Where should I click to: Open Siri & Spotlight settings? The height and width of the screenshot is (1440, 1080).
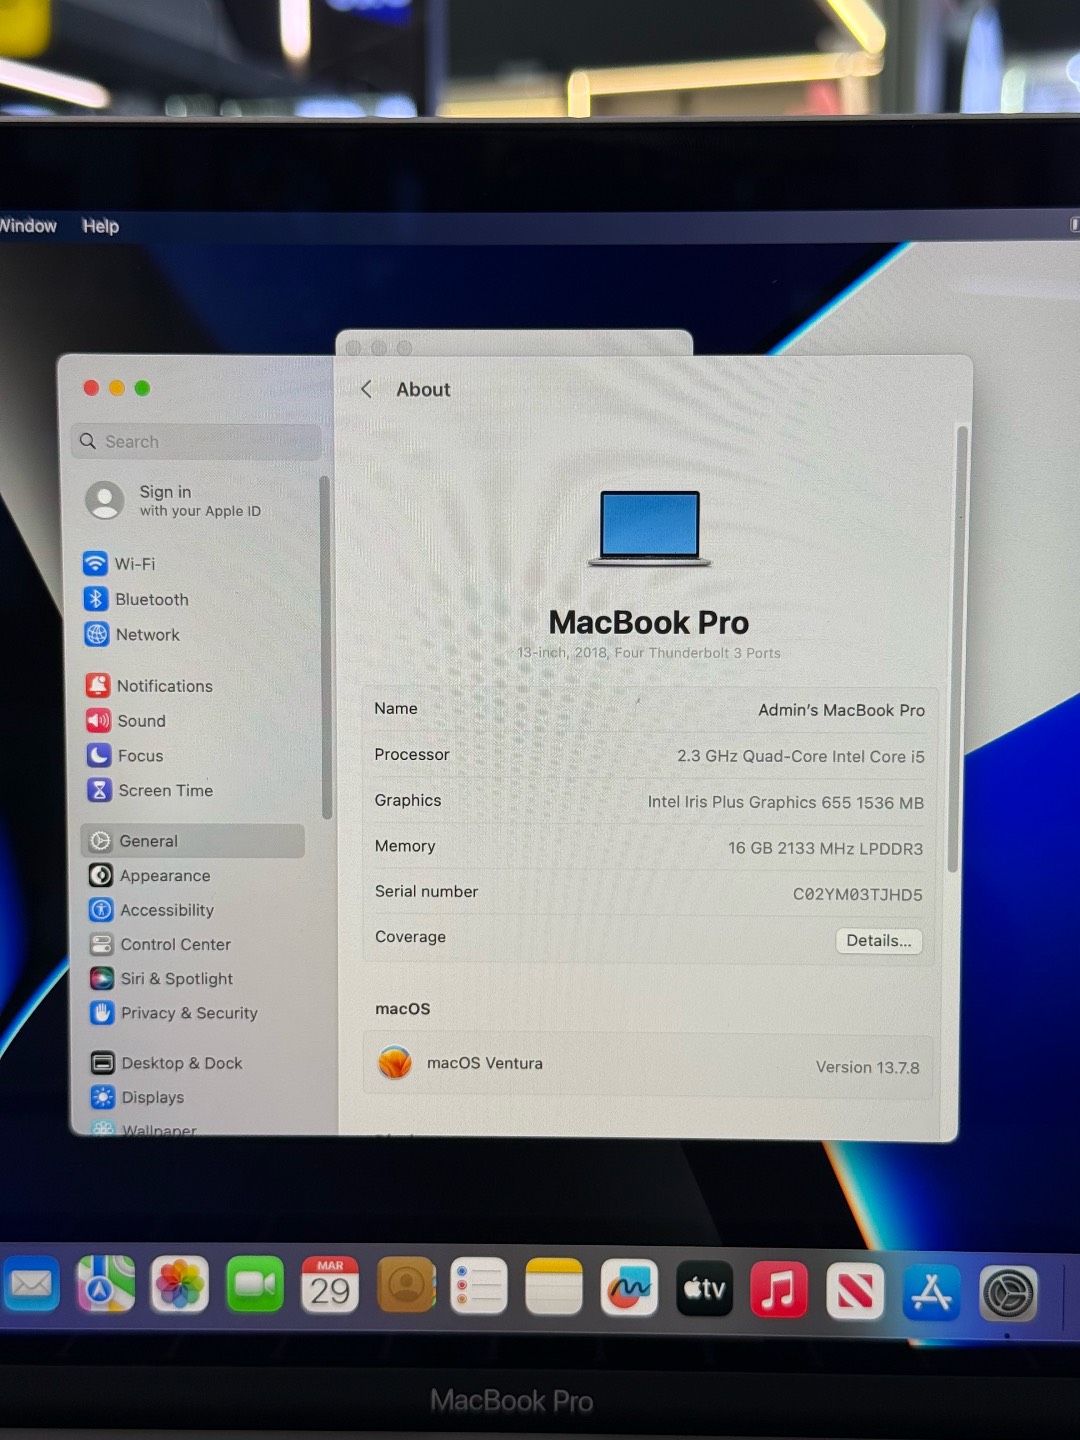[x=162, y=978]
